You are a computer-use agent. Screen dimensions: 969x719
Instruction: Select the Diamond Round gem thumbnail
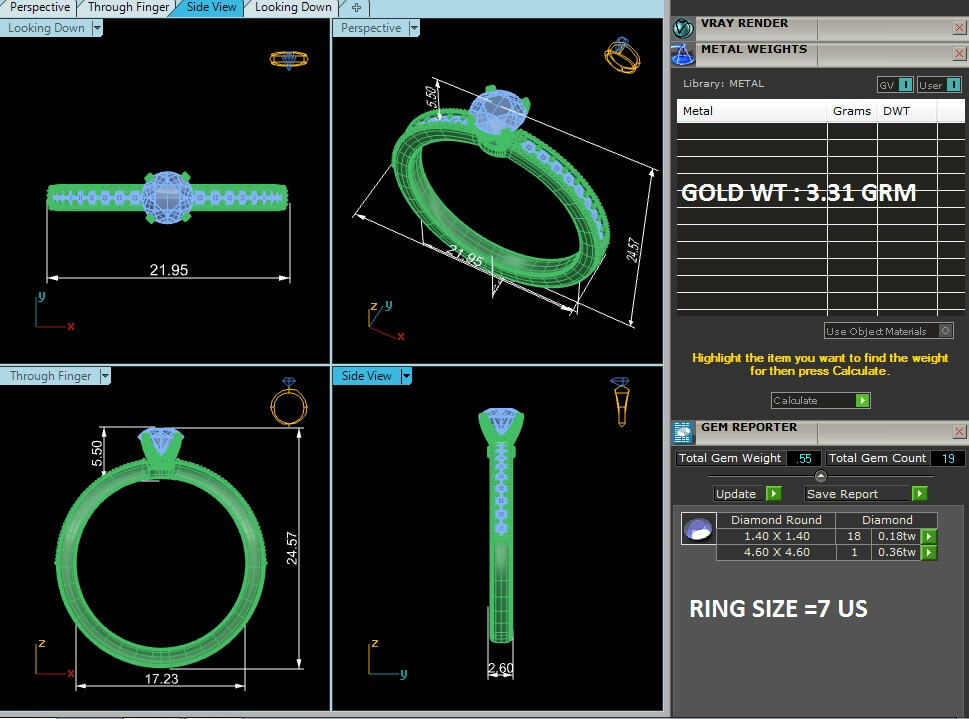[x=698, y=529]
